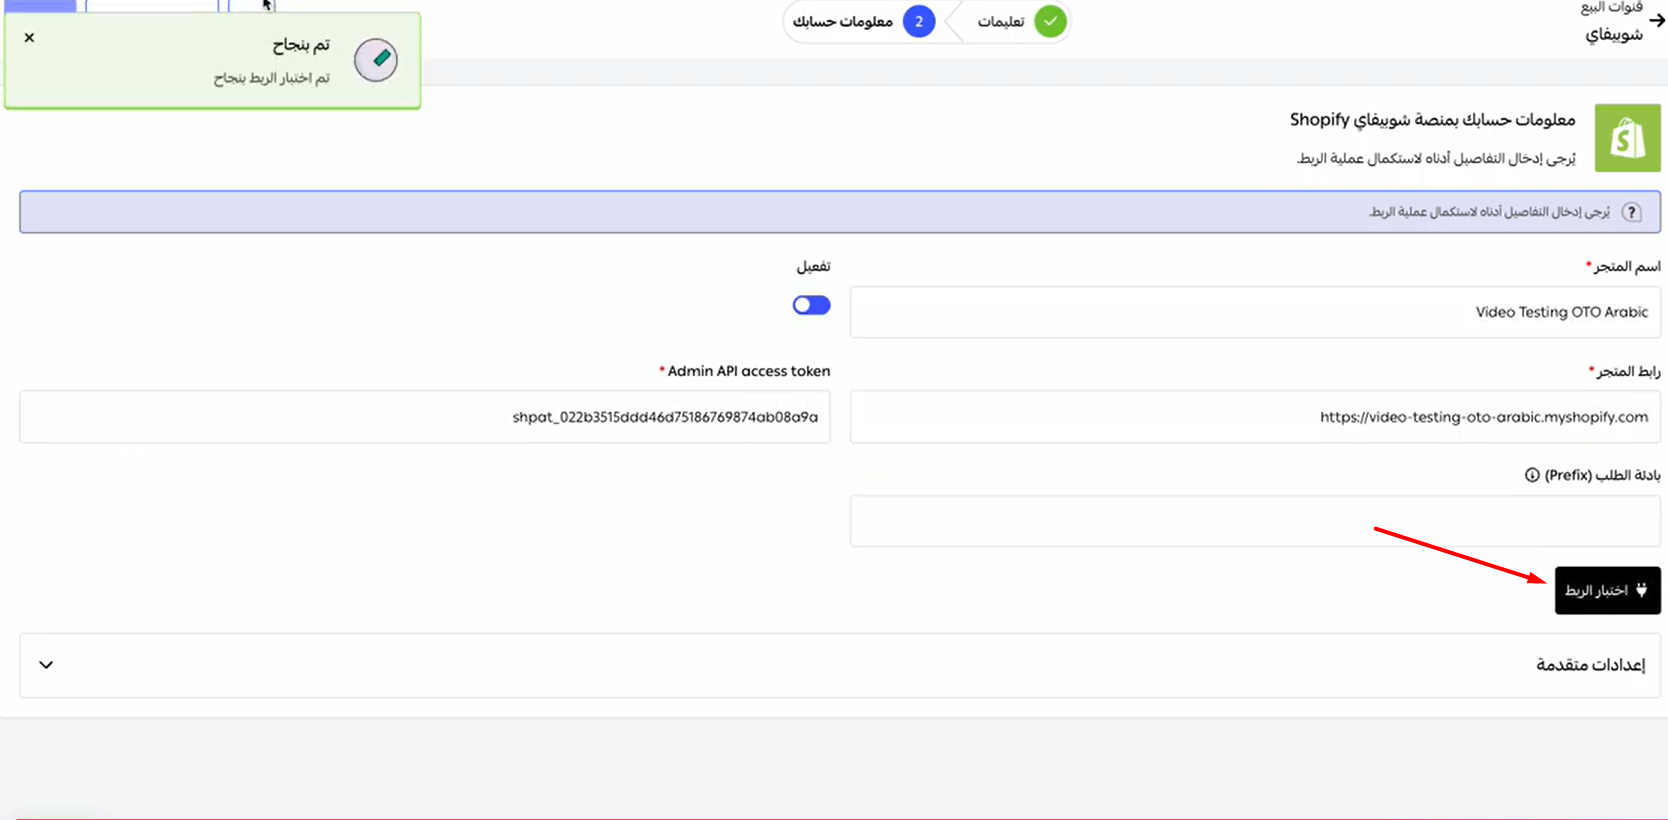The width and height of the screenshot is (1668, 820).
Task: Click the اسم المتجر label
Action: coord(1627,266)
